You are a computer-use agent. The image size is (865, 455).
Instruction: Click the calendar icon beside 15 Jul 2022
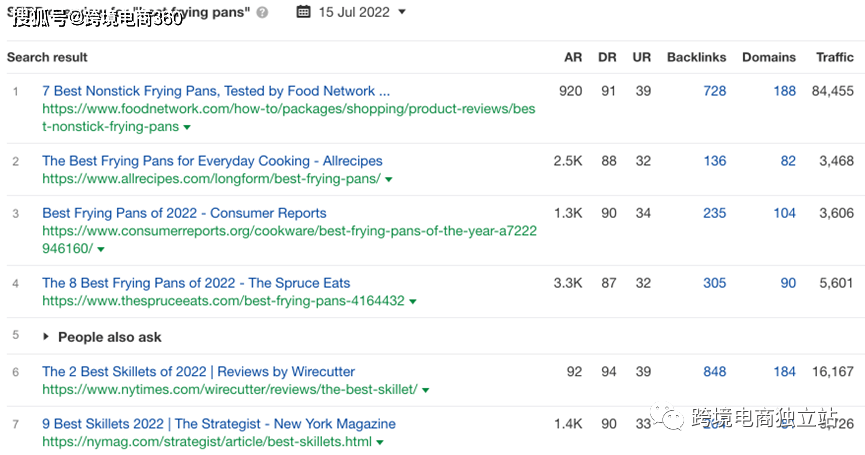pyautogui.click(x=303, y=12)
